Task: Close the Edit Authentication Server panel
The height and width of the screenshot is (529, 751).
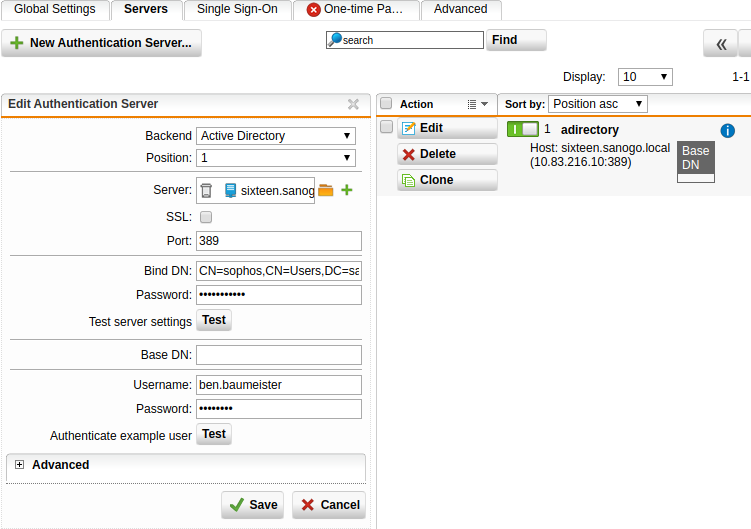Action: point(353,104)
